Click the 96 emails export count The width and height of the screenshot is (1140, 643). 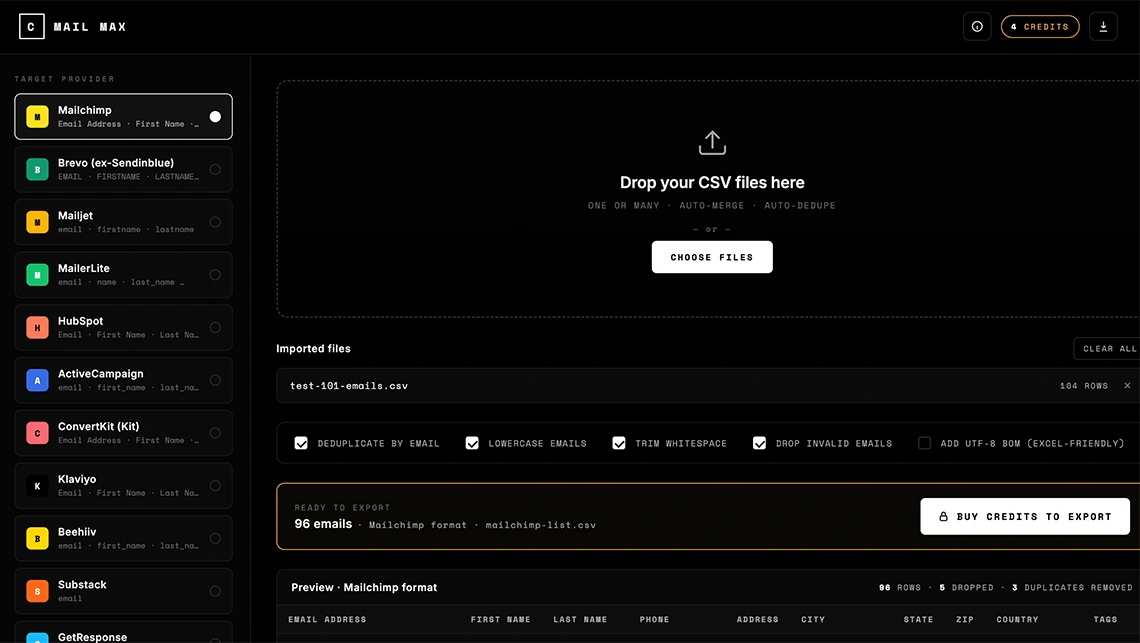323,524
